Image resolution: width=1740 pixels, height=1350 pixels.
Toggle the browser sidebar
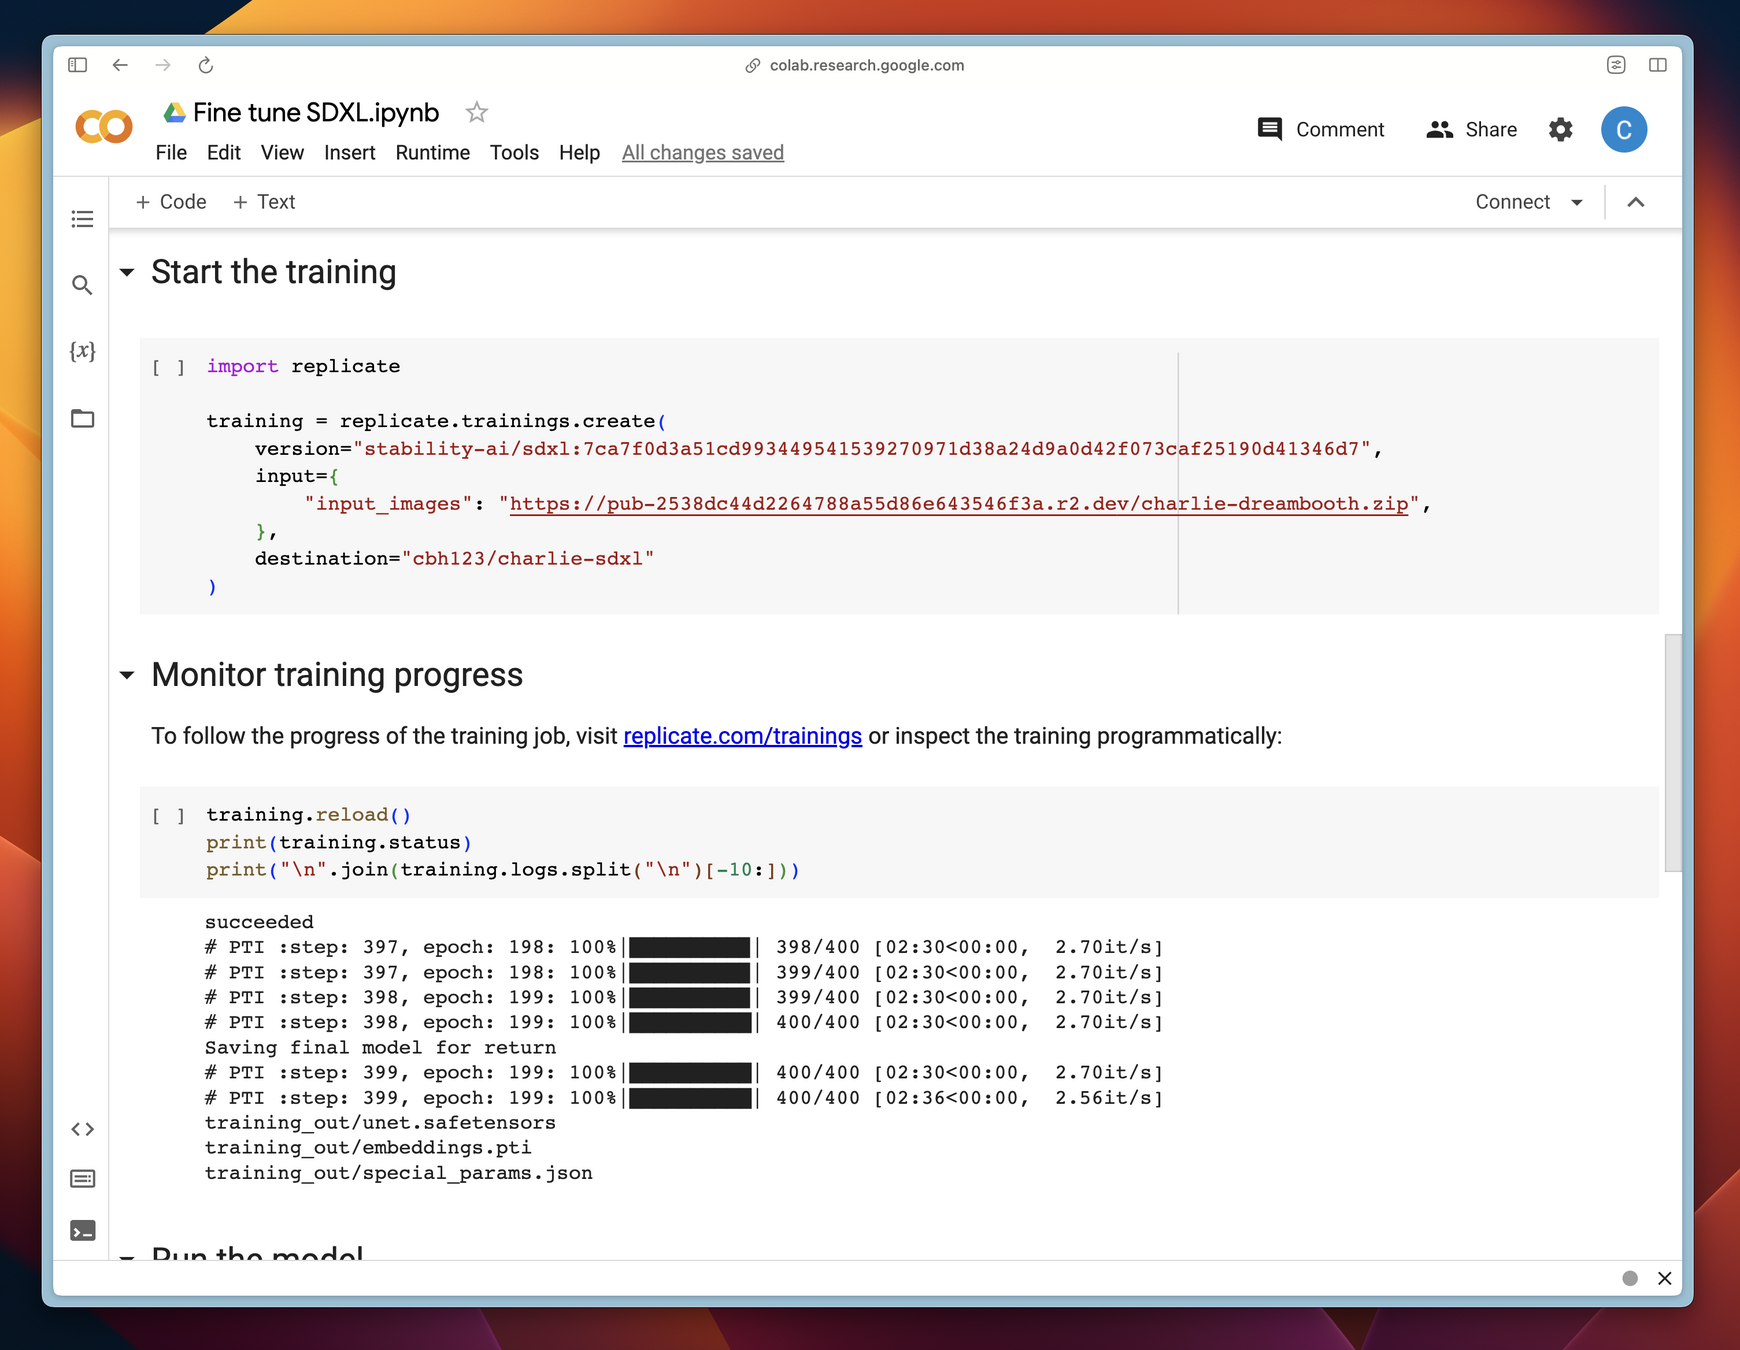click(x=77, y=65)
